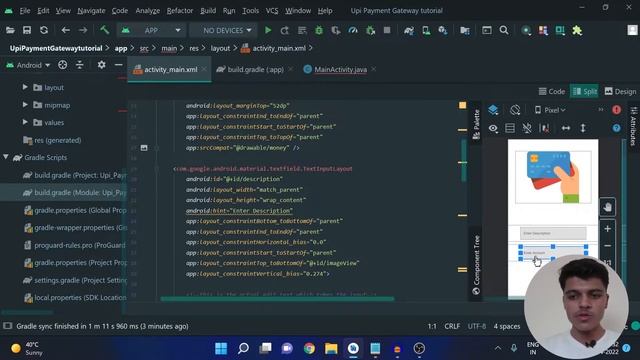Open File Explorer from taskbar
Screen dimensions: 640x360
[331, 348]
